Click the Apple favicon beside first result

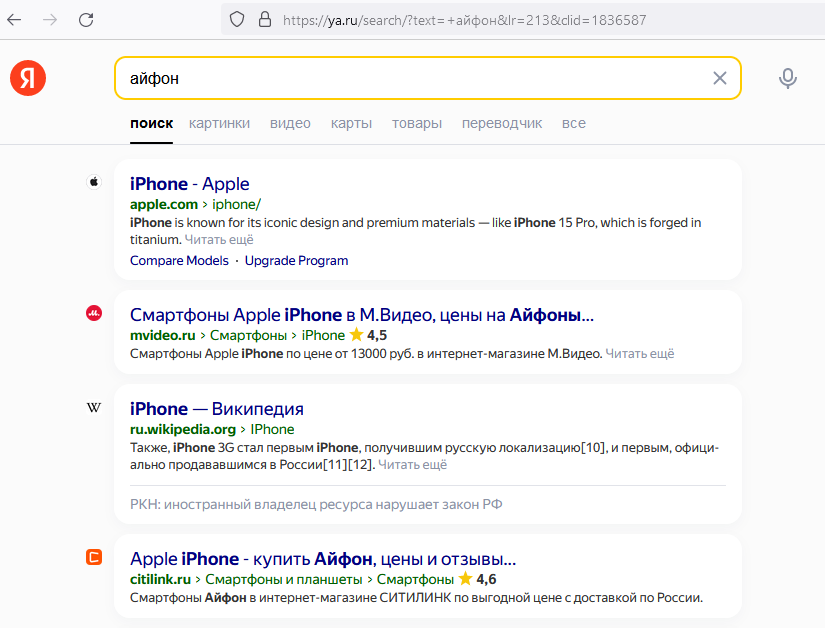[94, 182]
